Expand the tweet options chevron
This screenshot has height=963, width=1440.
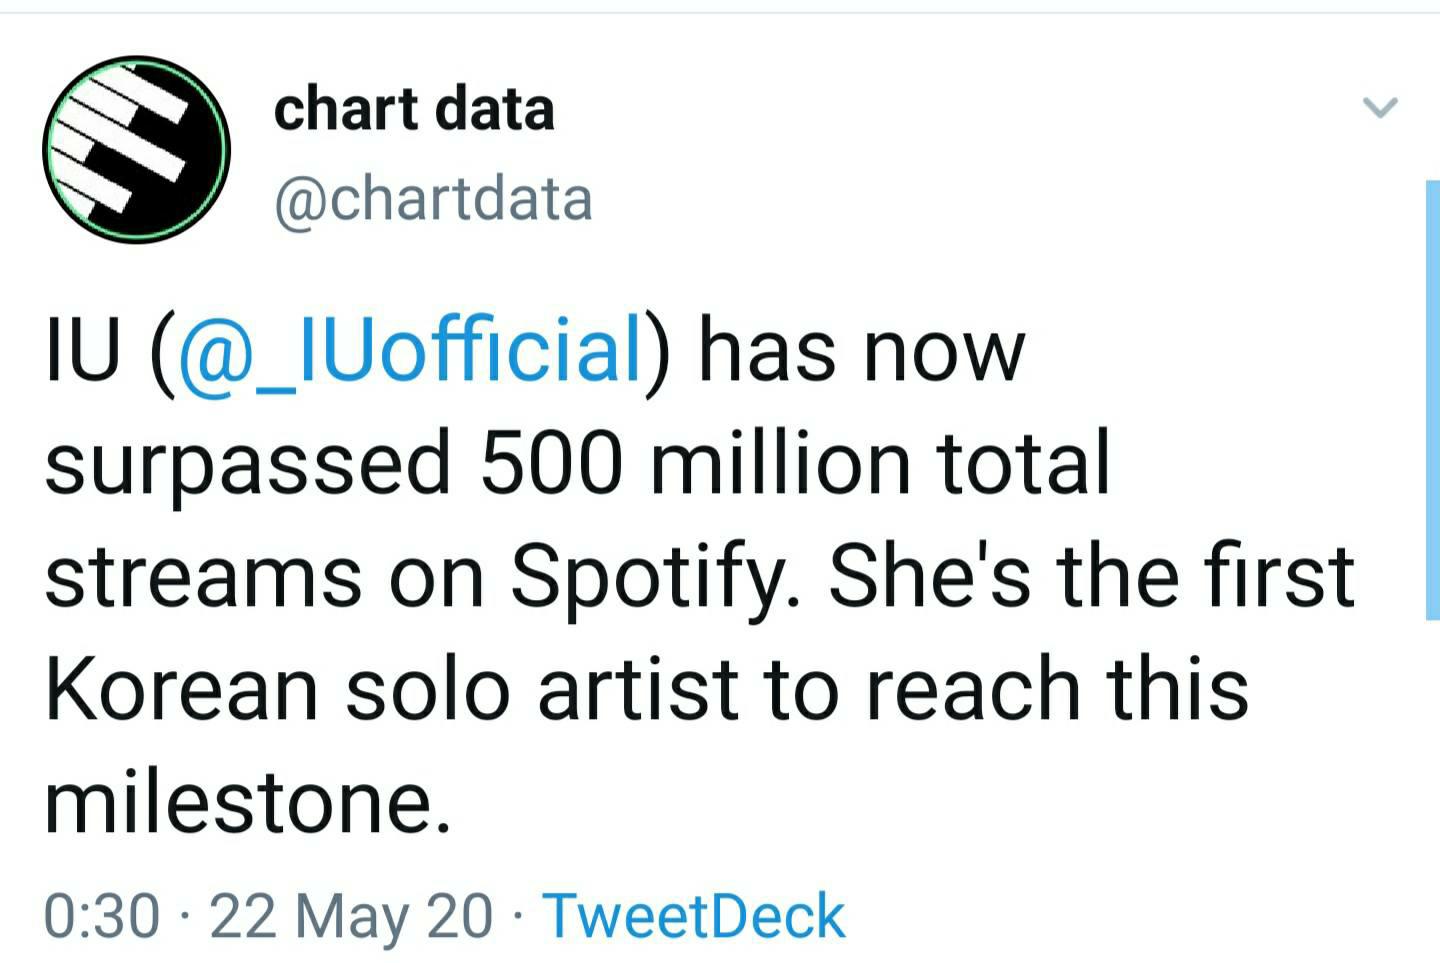coord(1380,106)
